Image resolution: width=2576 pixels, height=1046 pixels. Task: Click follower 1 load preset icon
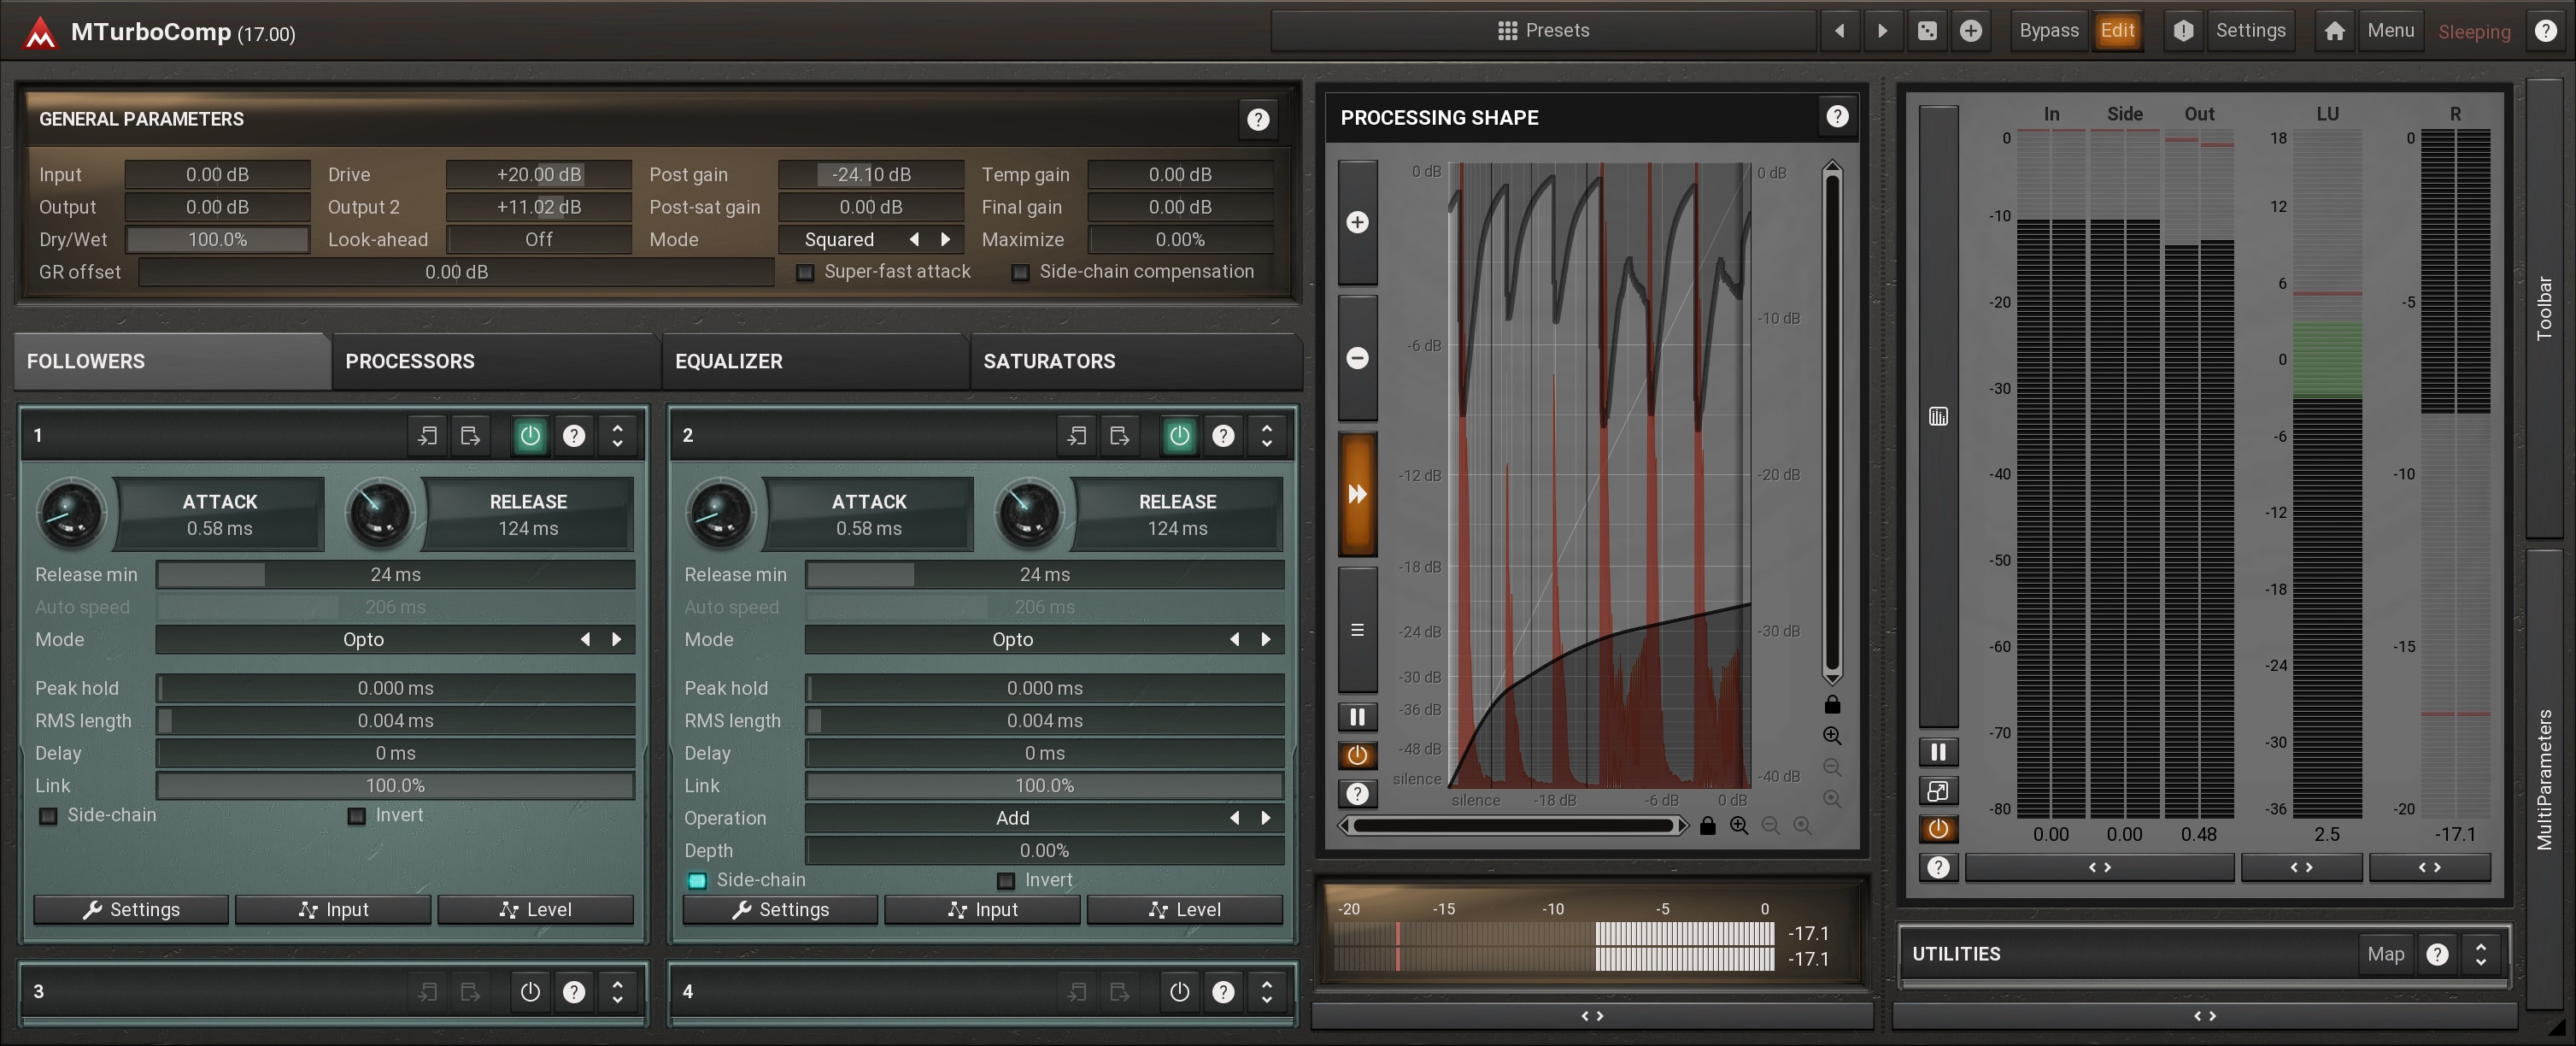tap(427, 436)
